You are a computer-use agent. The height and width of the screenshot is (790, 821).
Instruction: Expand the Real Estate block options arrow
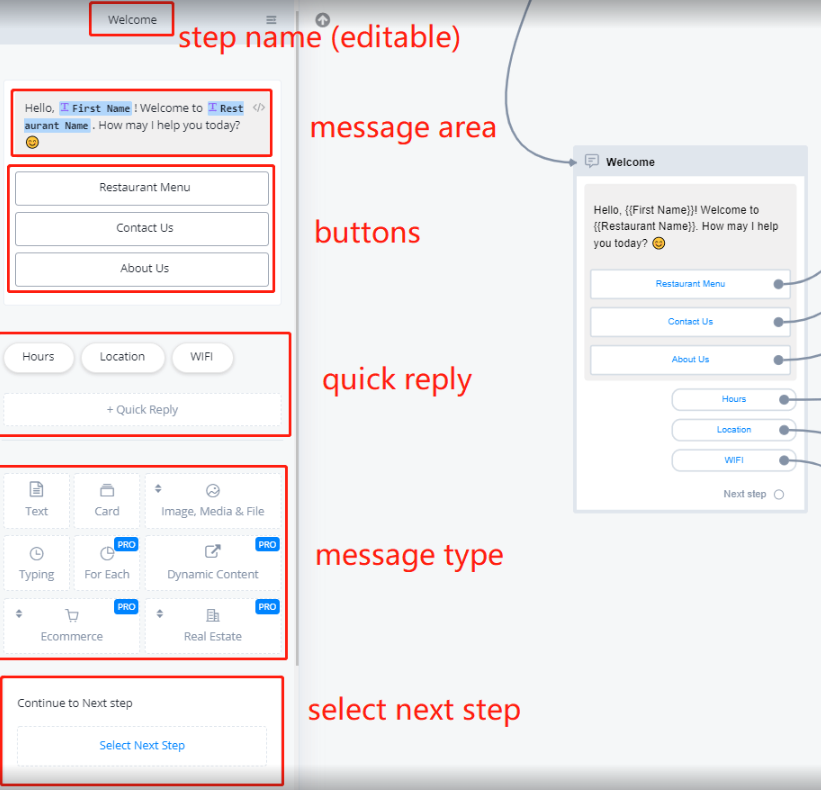click(x=158, y=613)
